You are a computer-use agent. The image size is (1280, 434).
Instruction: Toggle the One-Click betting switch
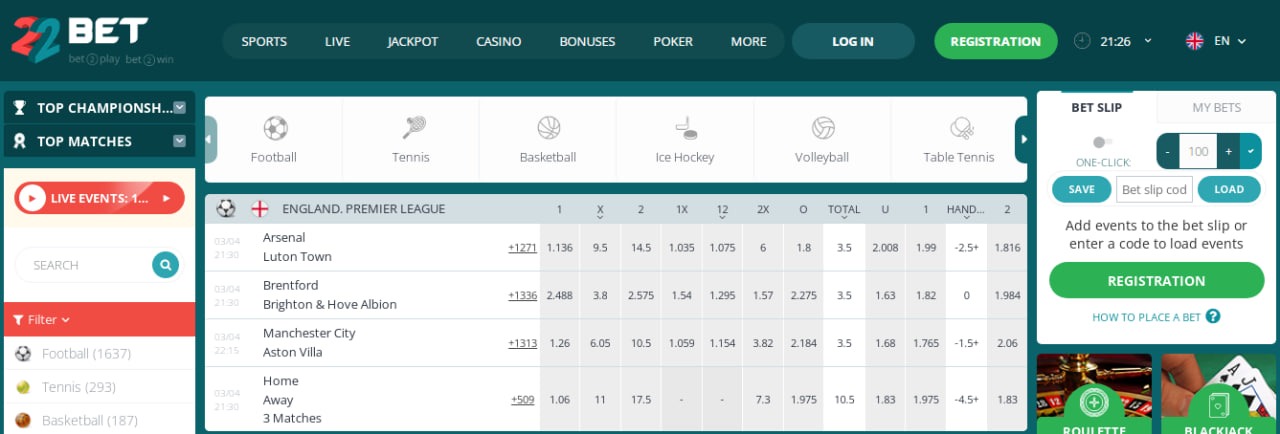(x=1102, y=142)
